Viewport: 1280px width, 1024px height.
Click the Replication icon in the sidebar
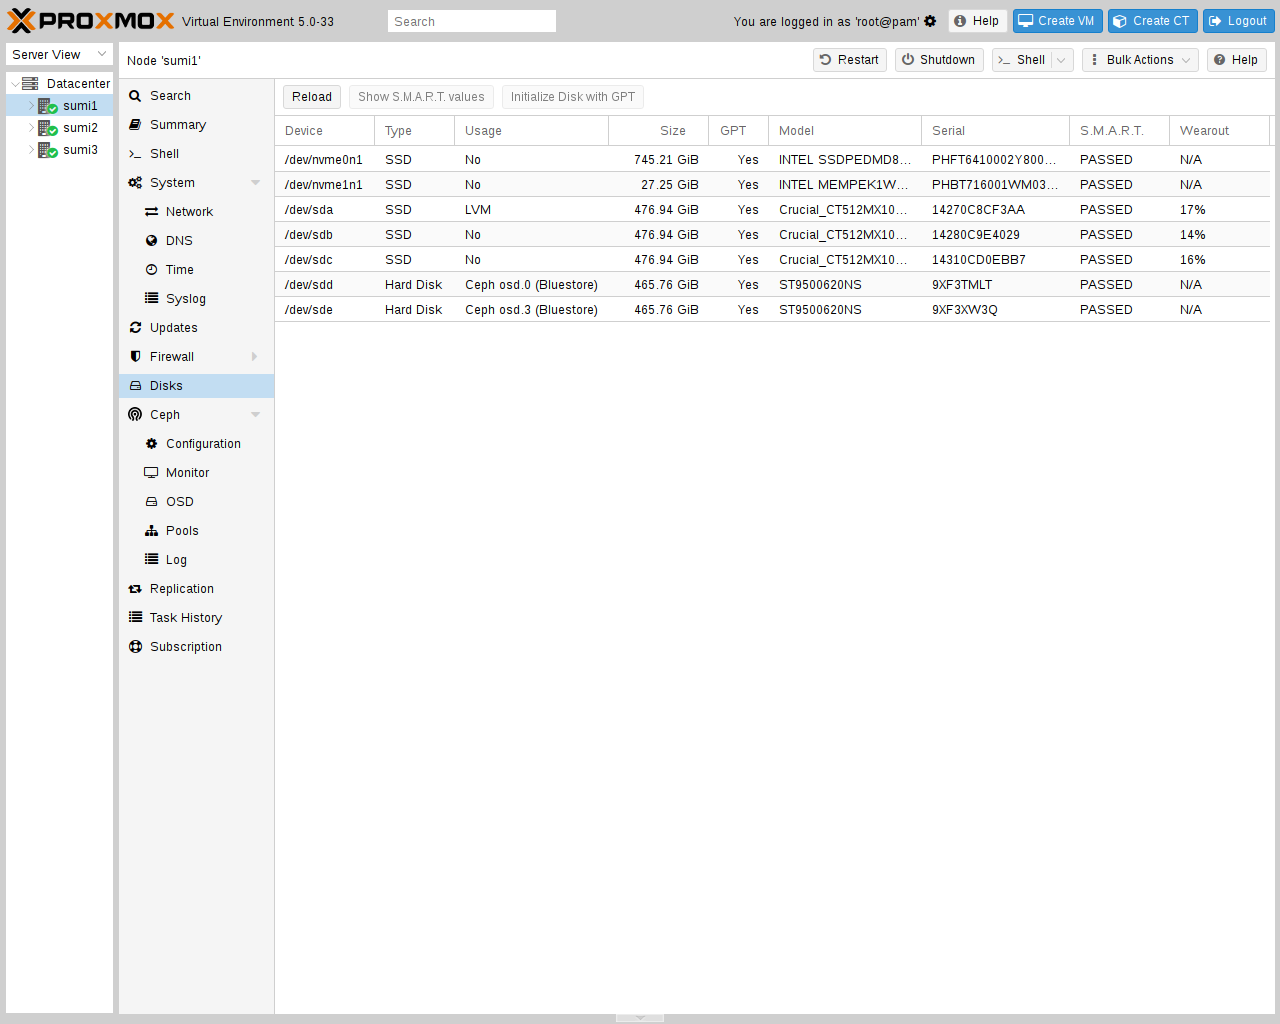pyautogui.click(x=135, y=589)
